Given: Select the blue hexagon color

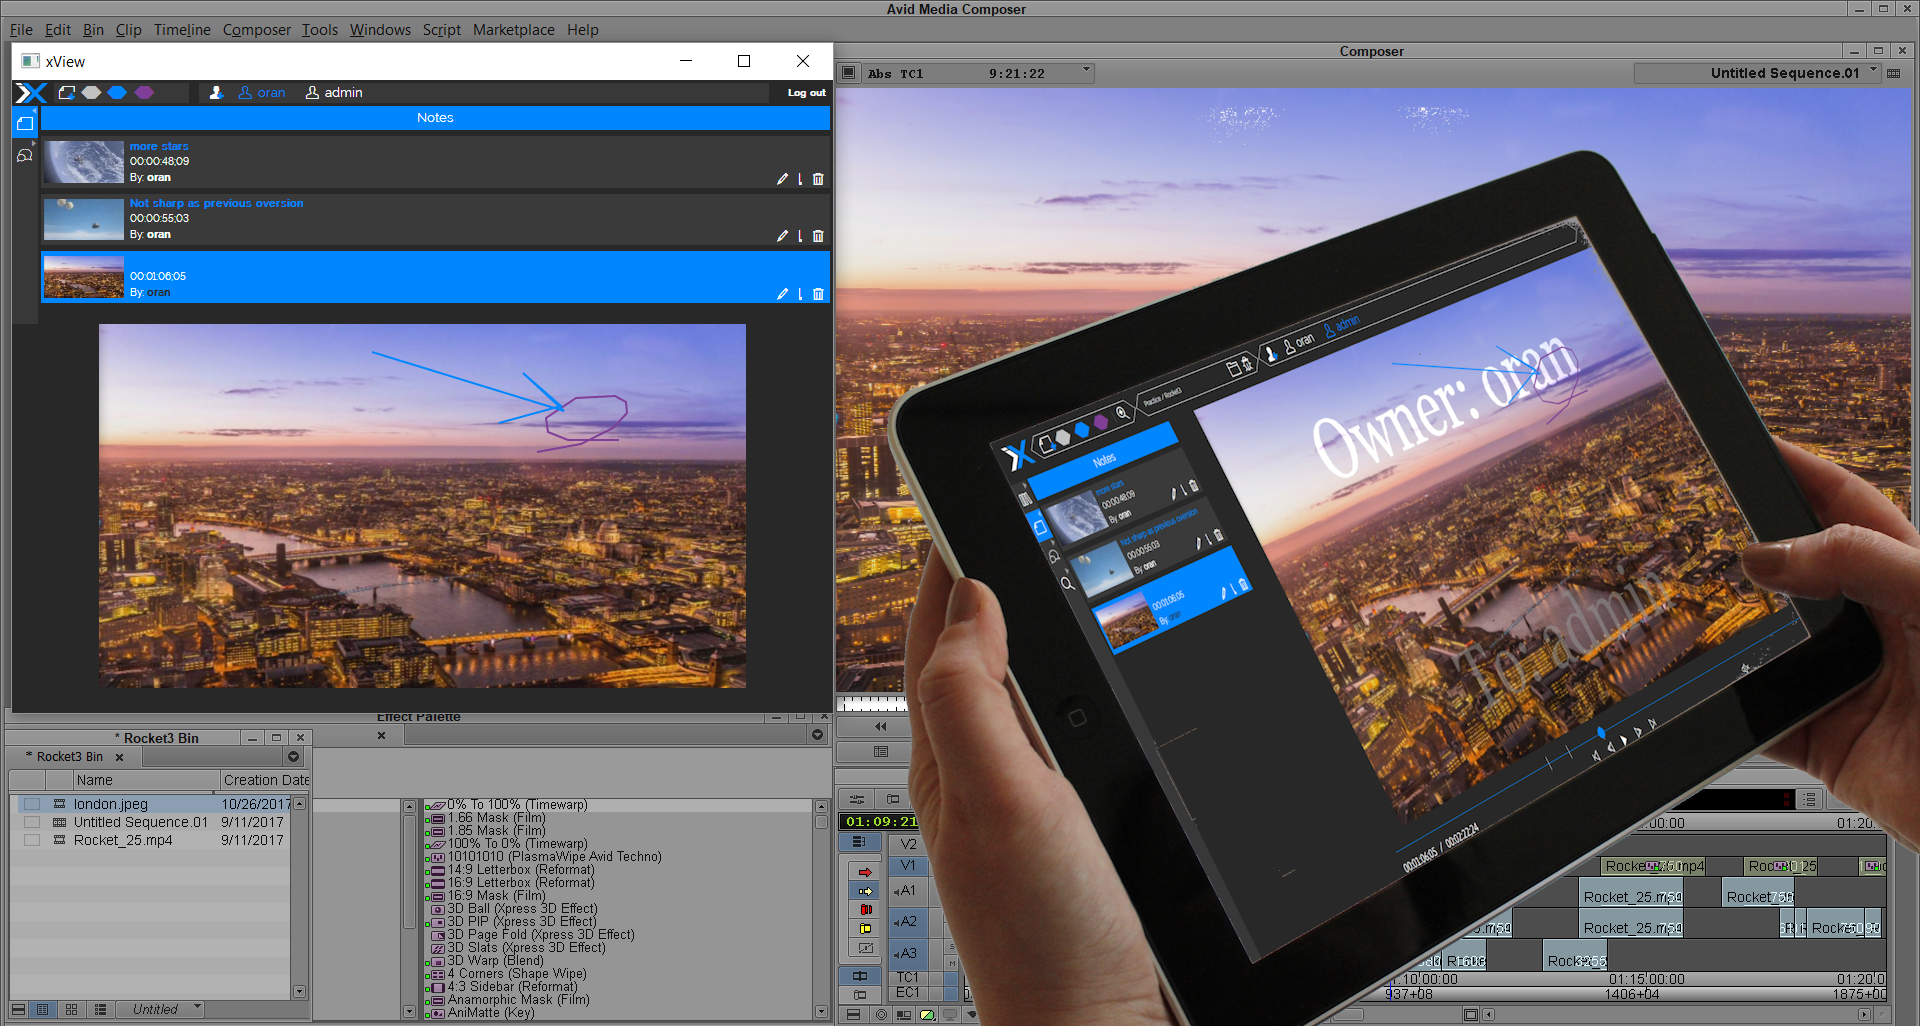Looking at the screenshot, I should (x=117, y=93).
